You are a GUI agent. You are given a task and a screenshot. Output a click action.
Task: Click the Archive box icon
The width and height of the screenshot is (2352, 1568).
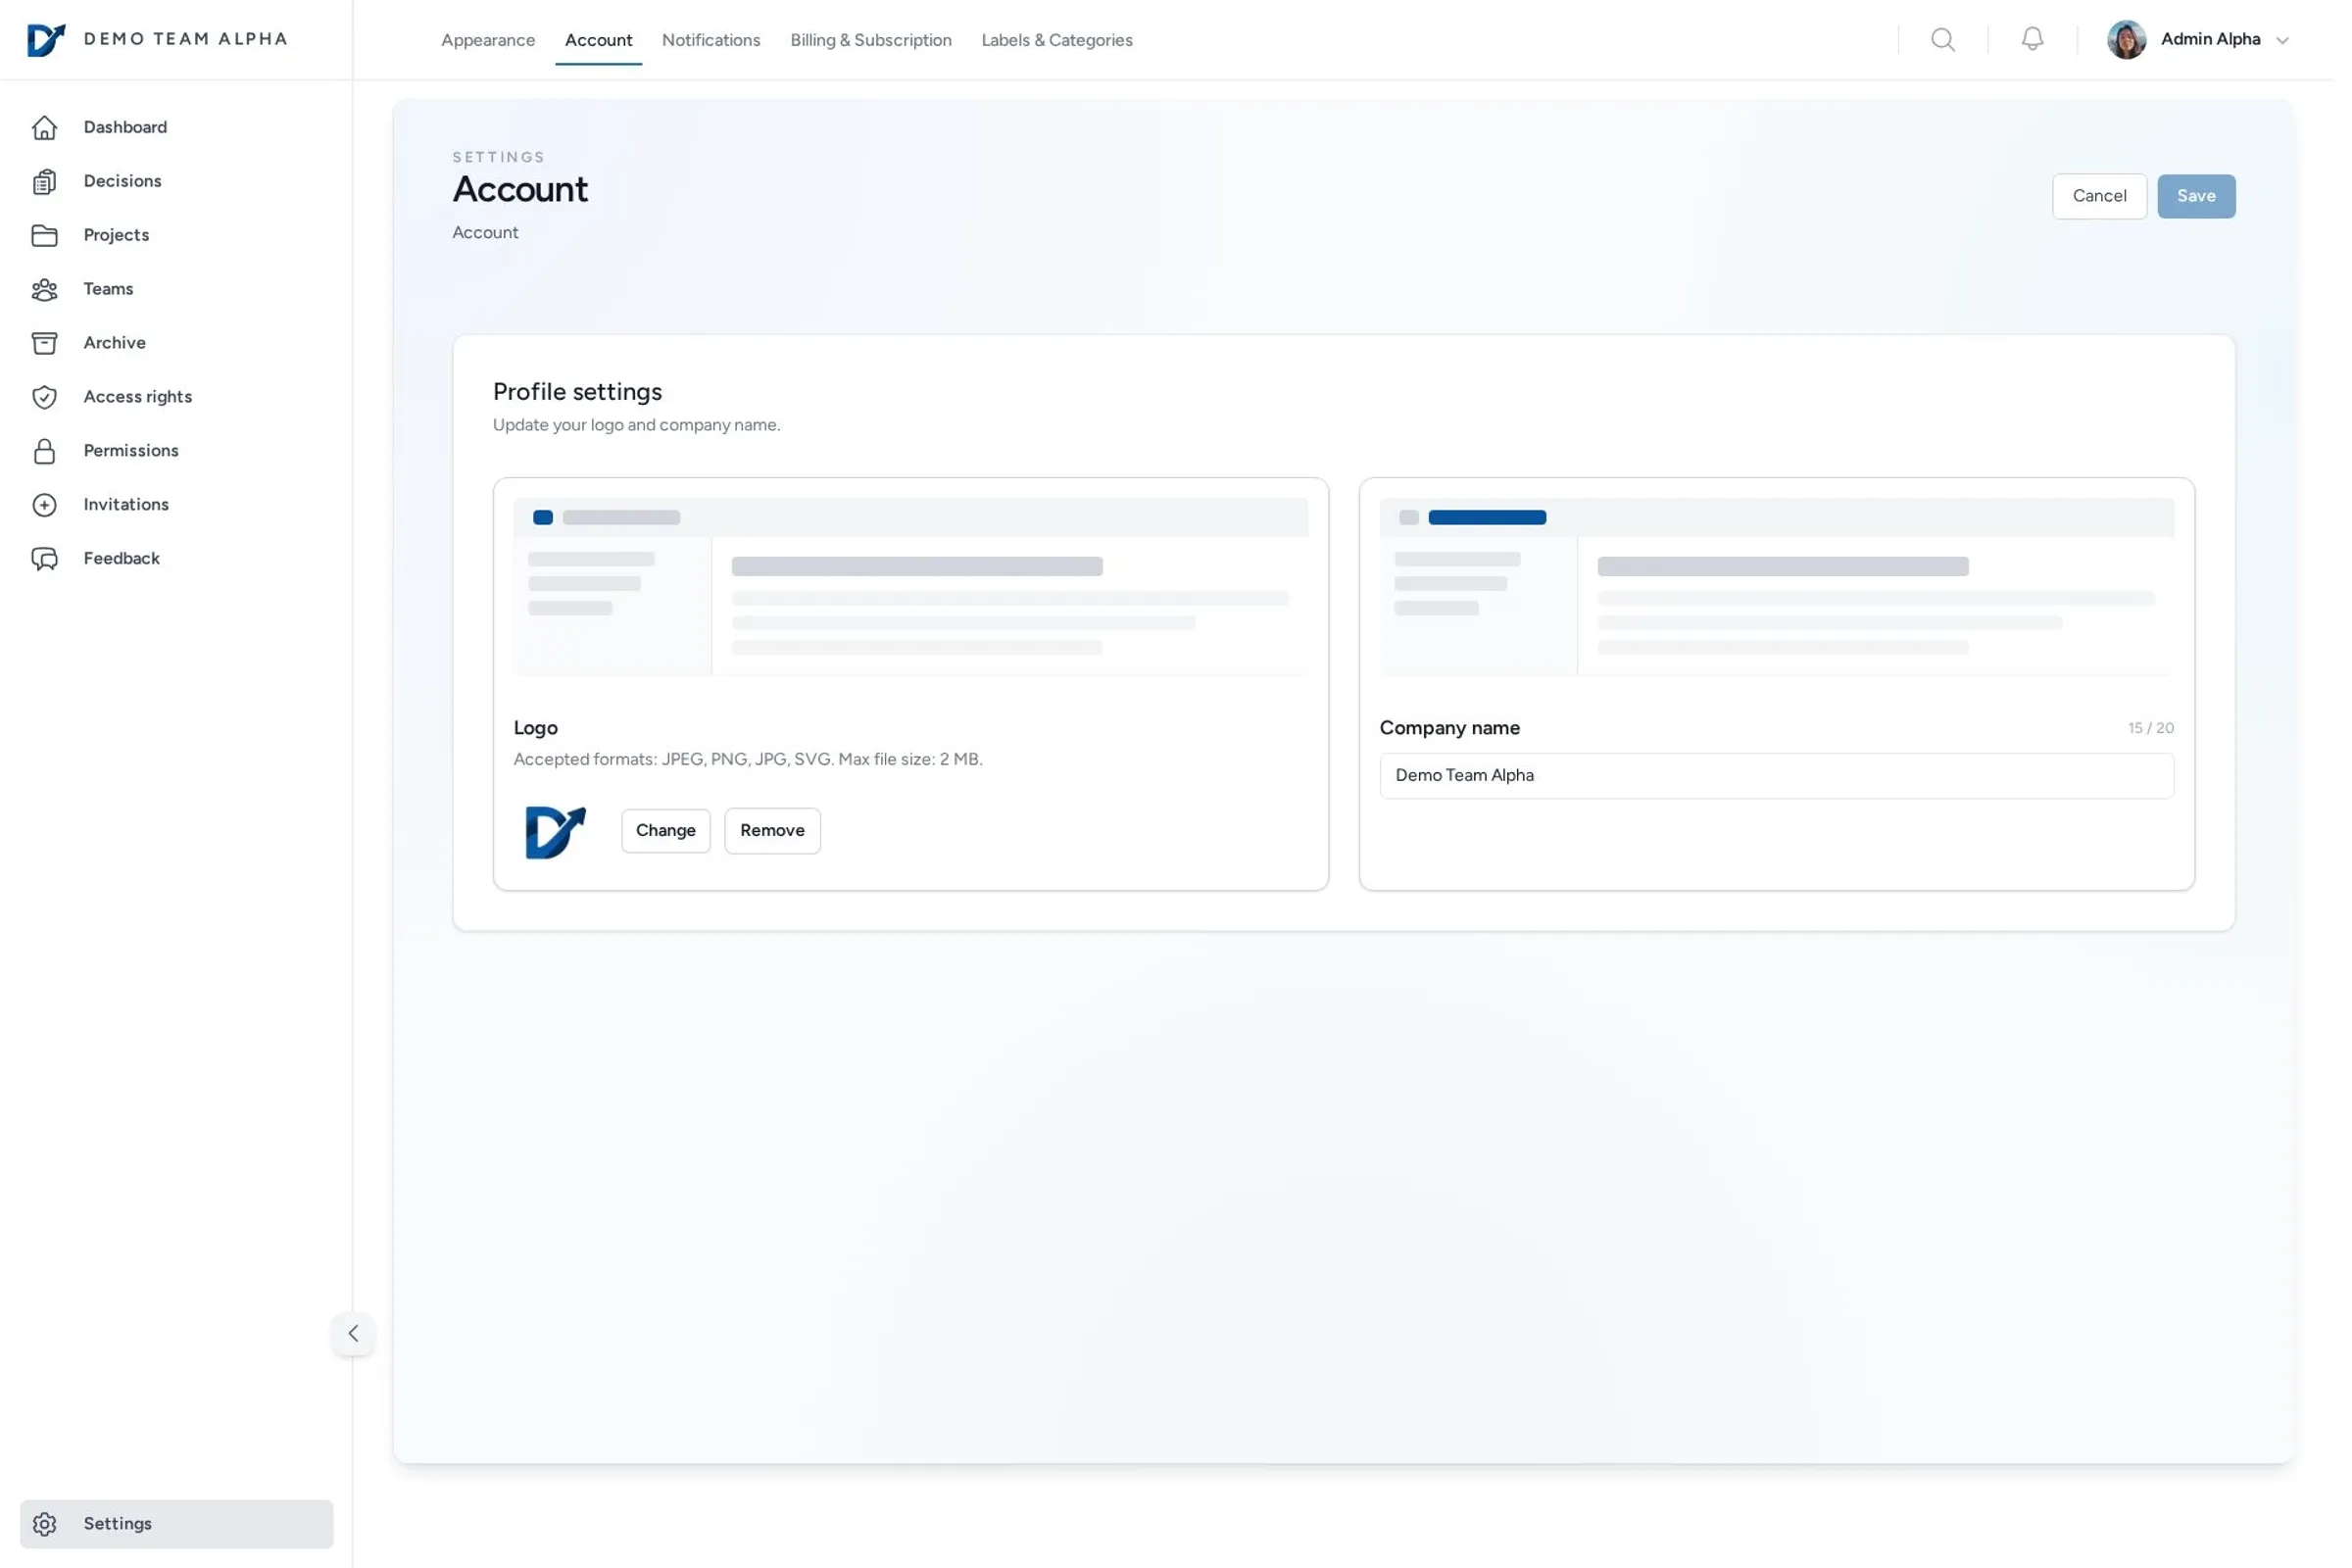pos(44,344)
